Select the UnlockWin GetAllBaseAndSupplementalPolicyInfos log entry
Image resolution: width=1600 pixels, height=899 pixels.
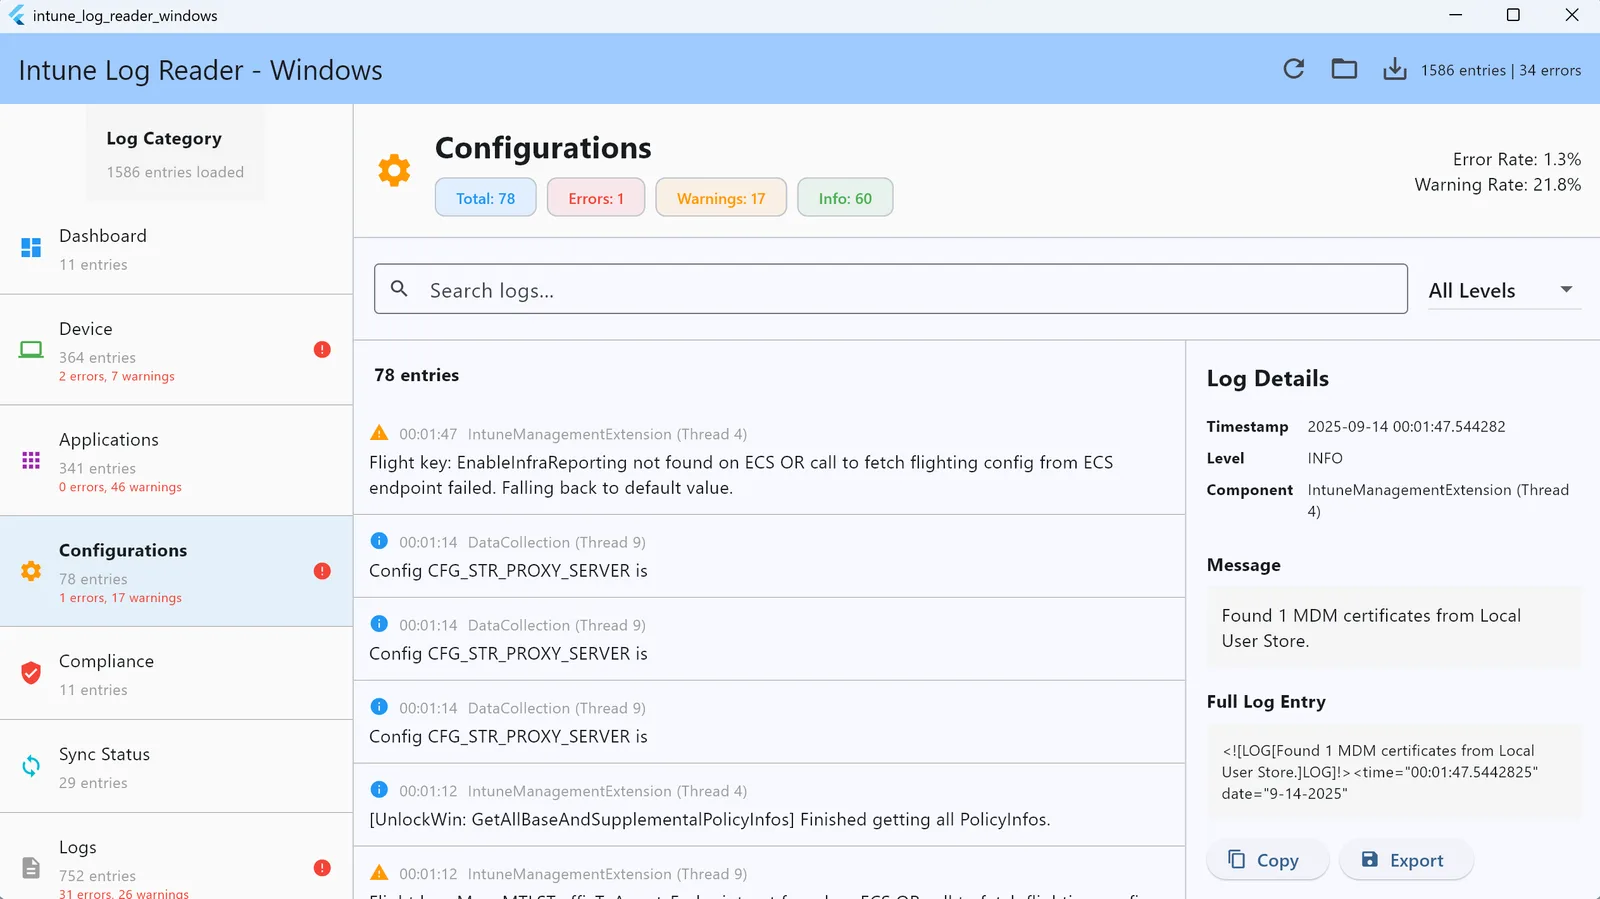point(769,805)
